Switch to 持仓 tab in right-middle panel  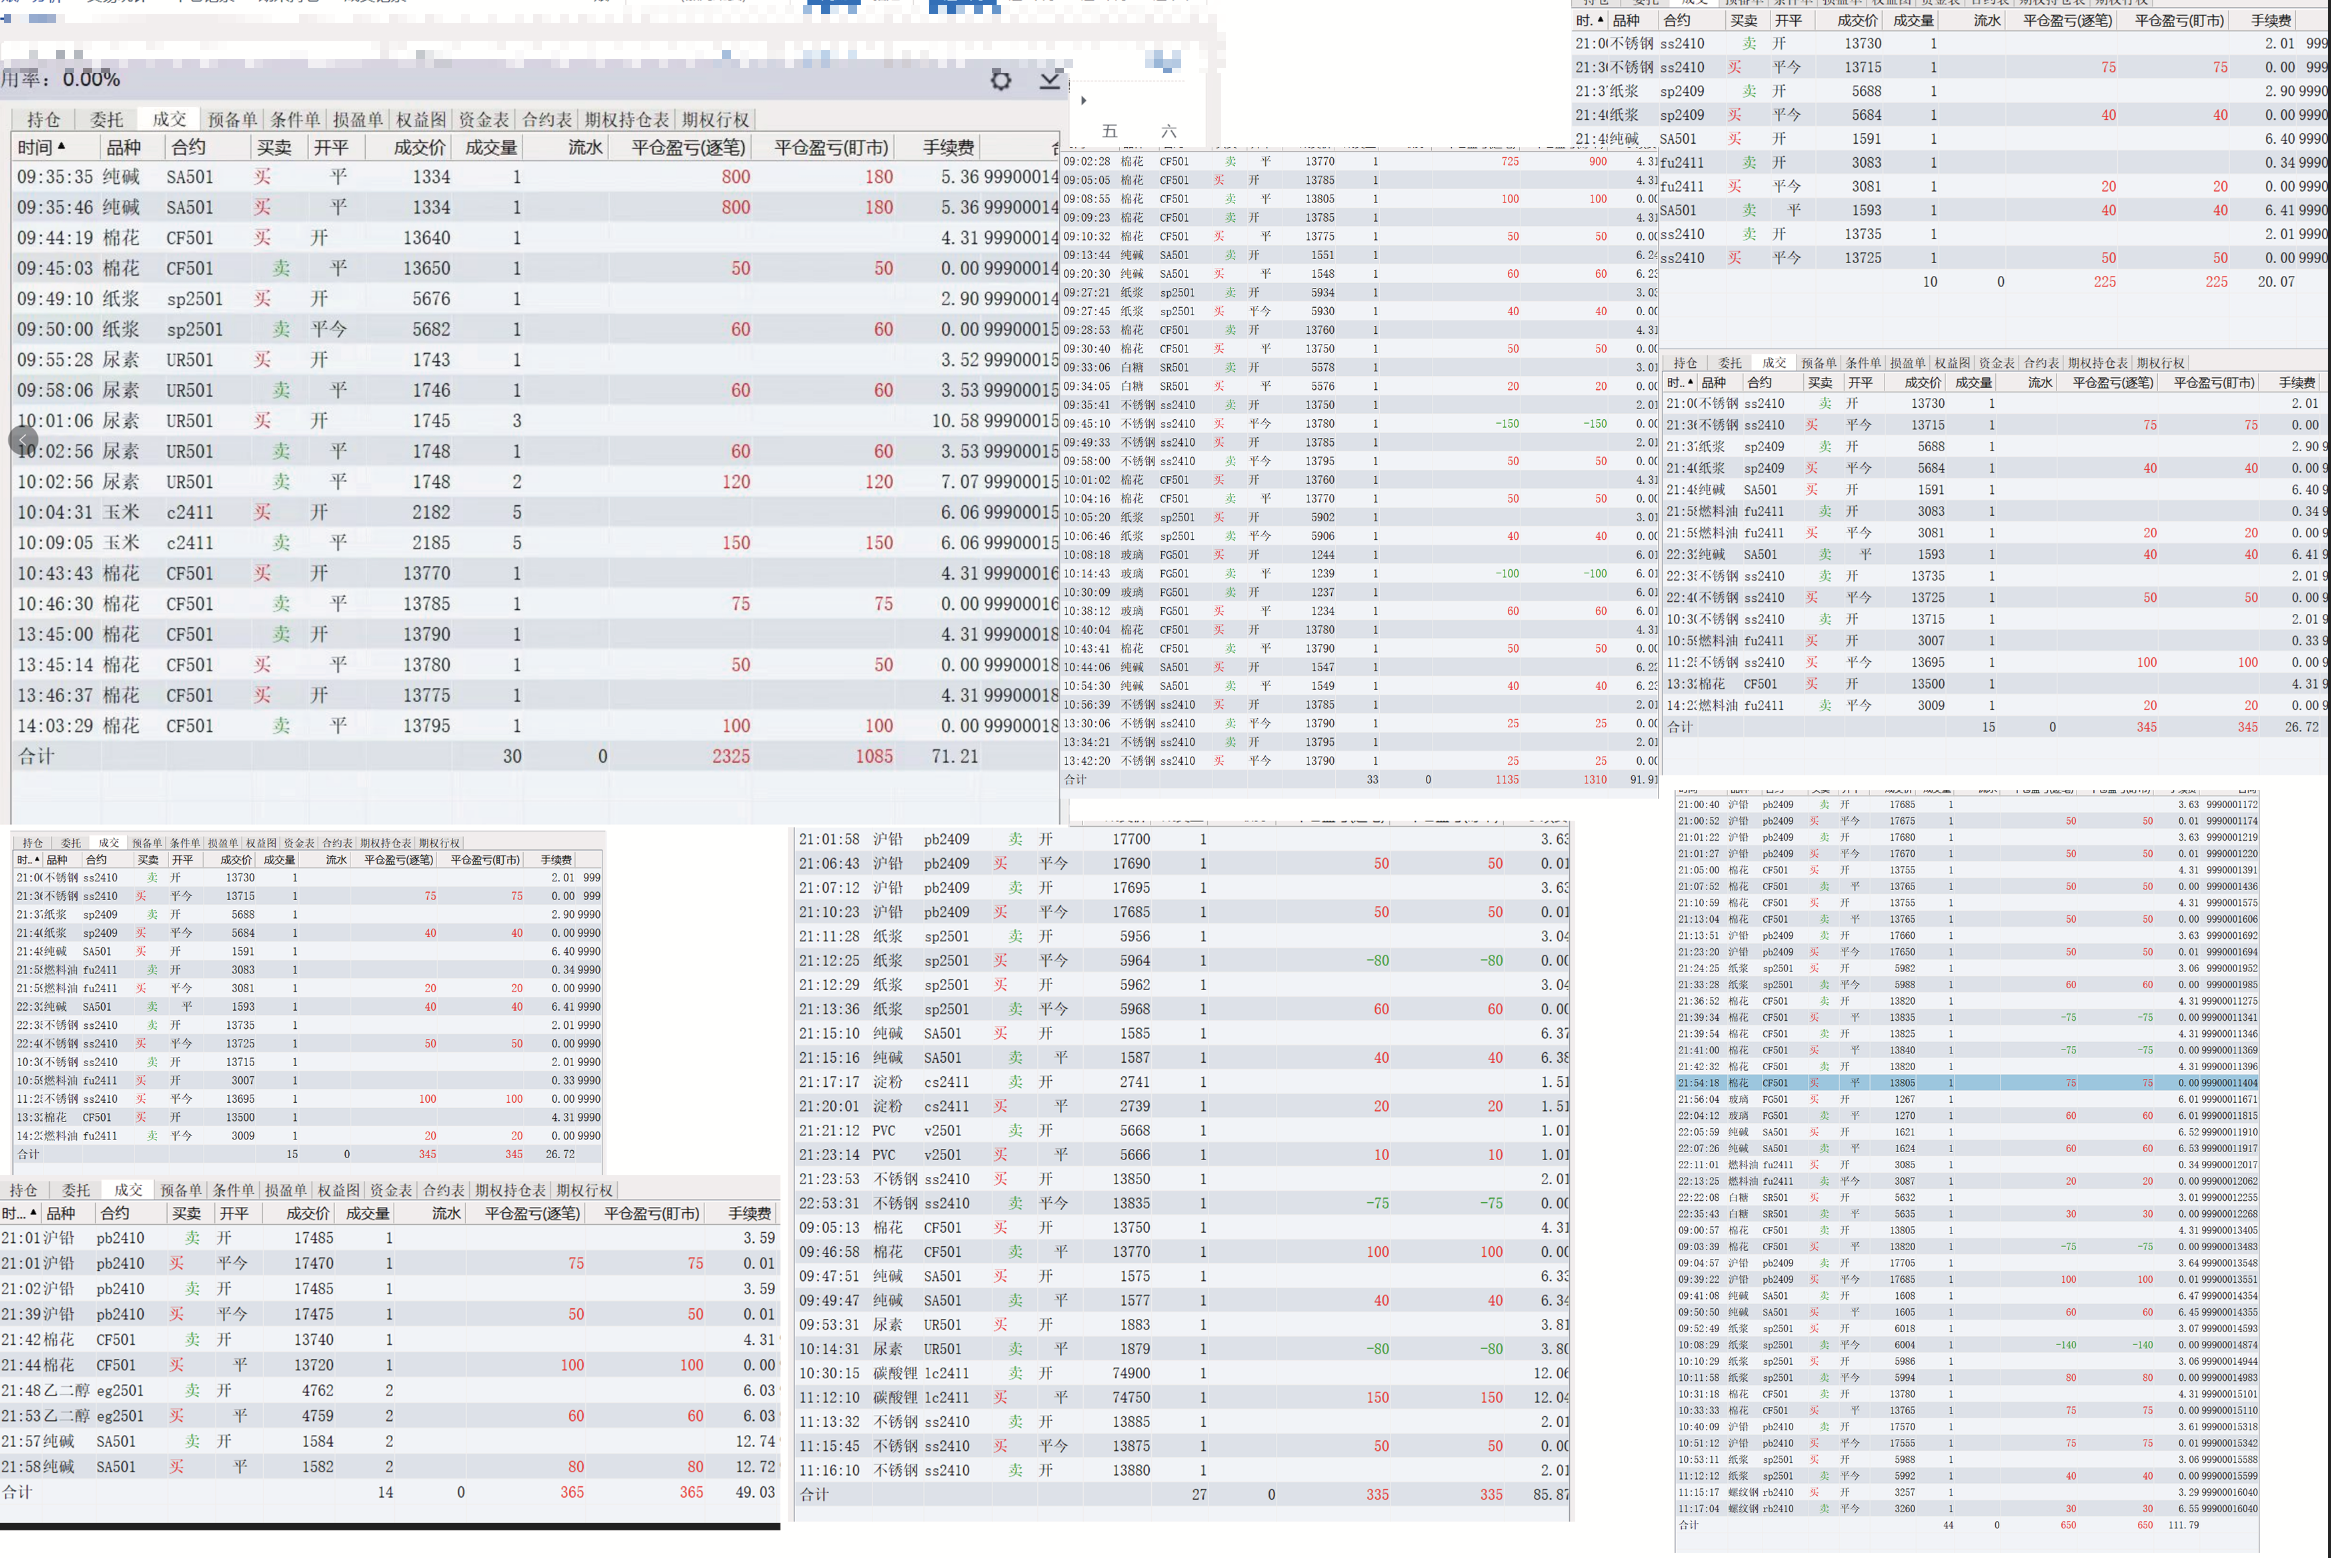tap(1685, 363)
